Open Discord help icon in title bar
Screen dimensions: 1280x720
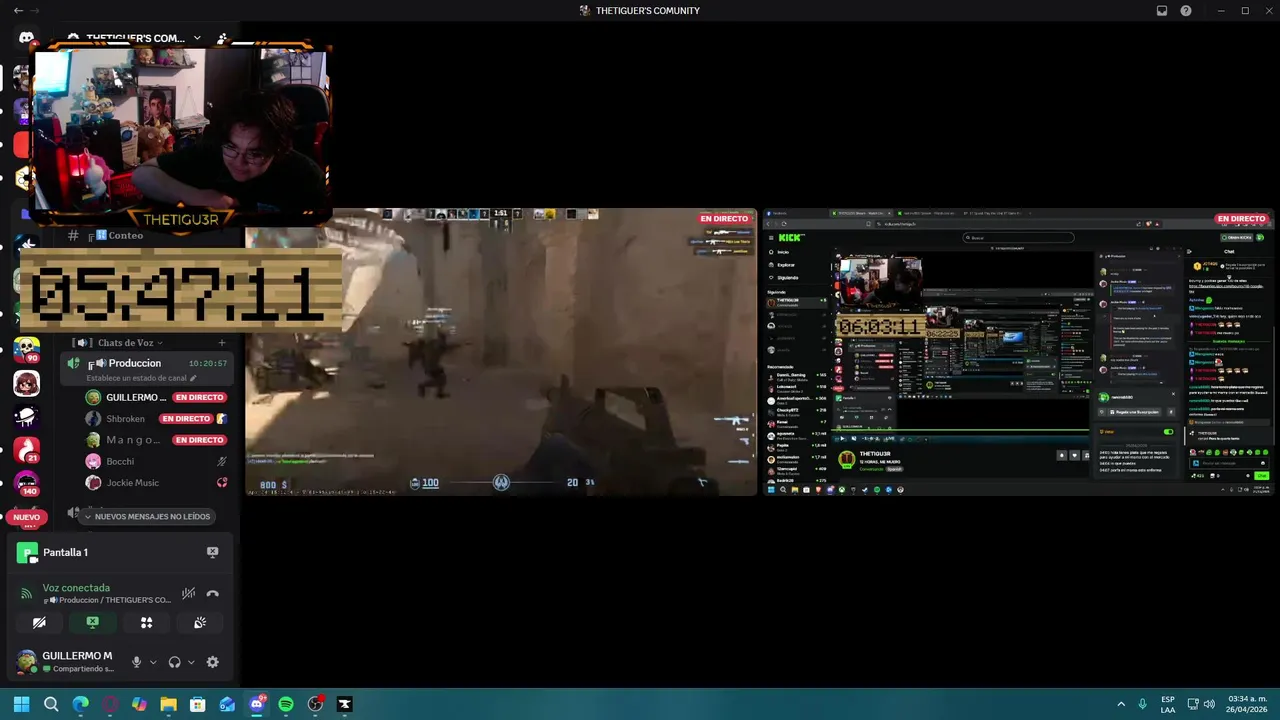coord(1186,10)
